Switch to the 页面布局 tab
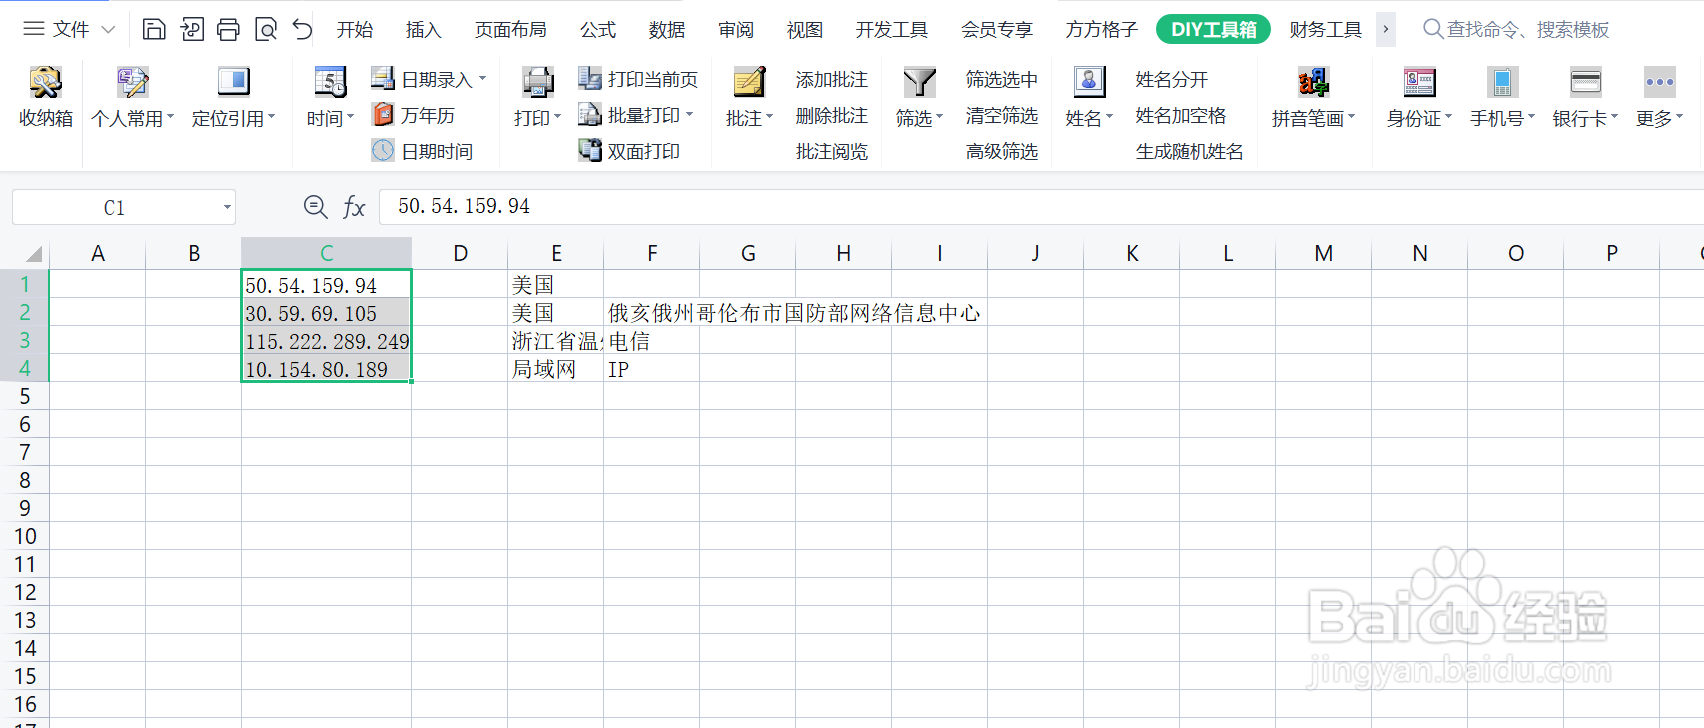This screenshot has height=728, width=1704. [x=511, y=29]
